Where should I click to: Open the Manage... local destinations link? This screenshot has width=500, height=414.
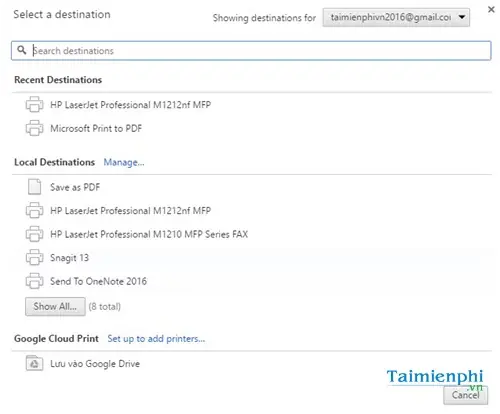coord(124,162)
